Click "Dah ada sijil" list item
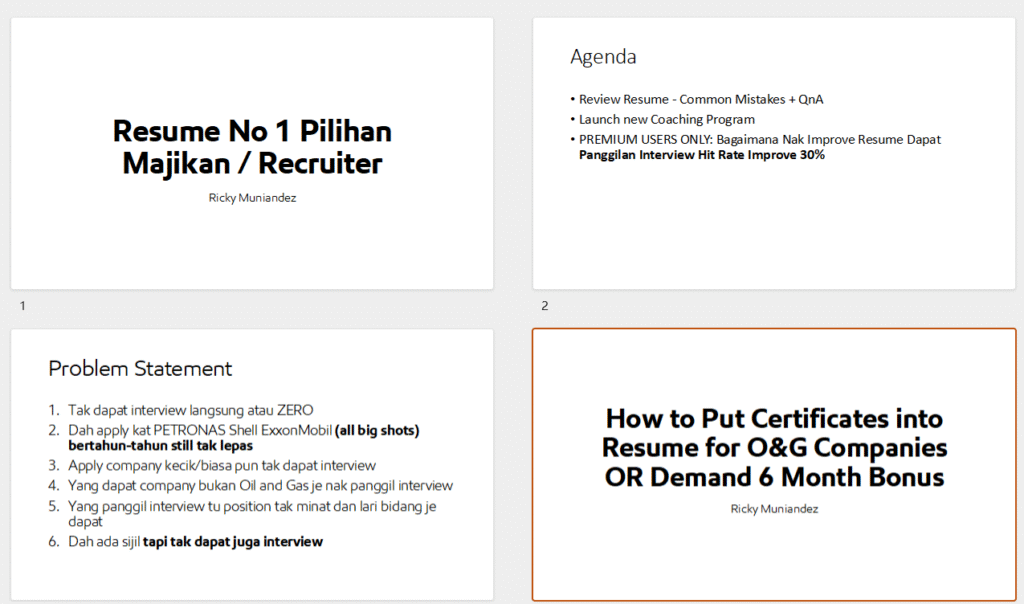The width and height of the screenshot is (1024, 604). 195,542
